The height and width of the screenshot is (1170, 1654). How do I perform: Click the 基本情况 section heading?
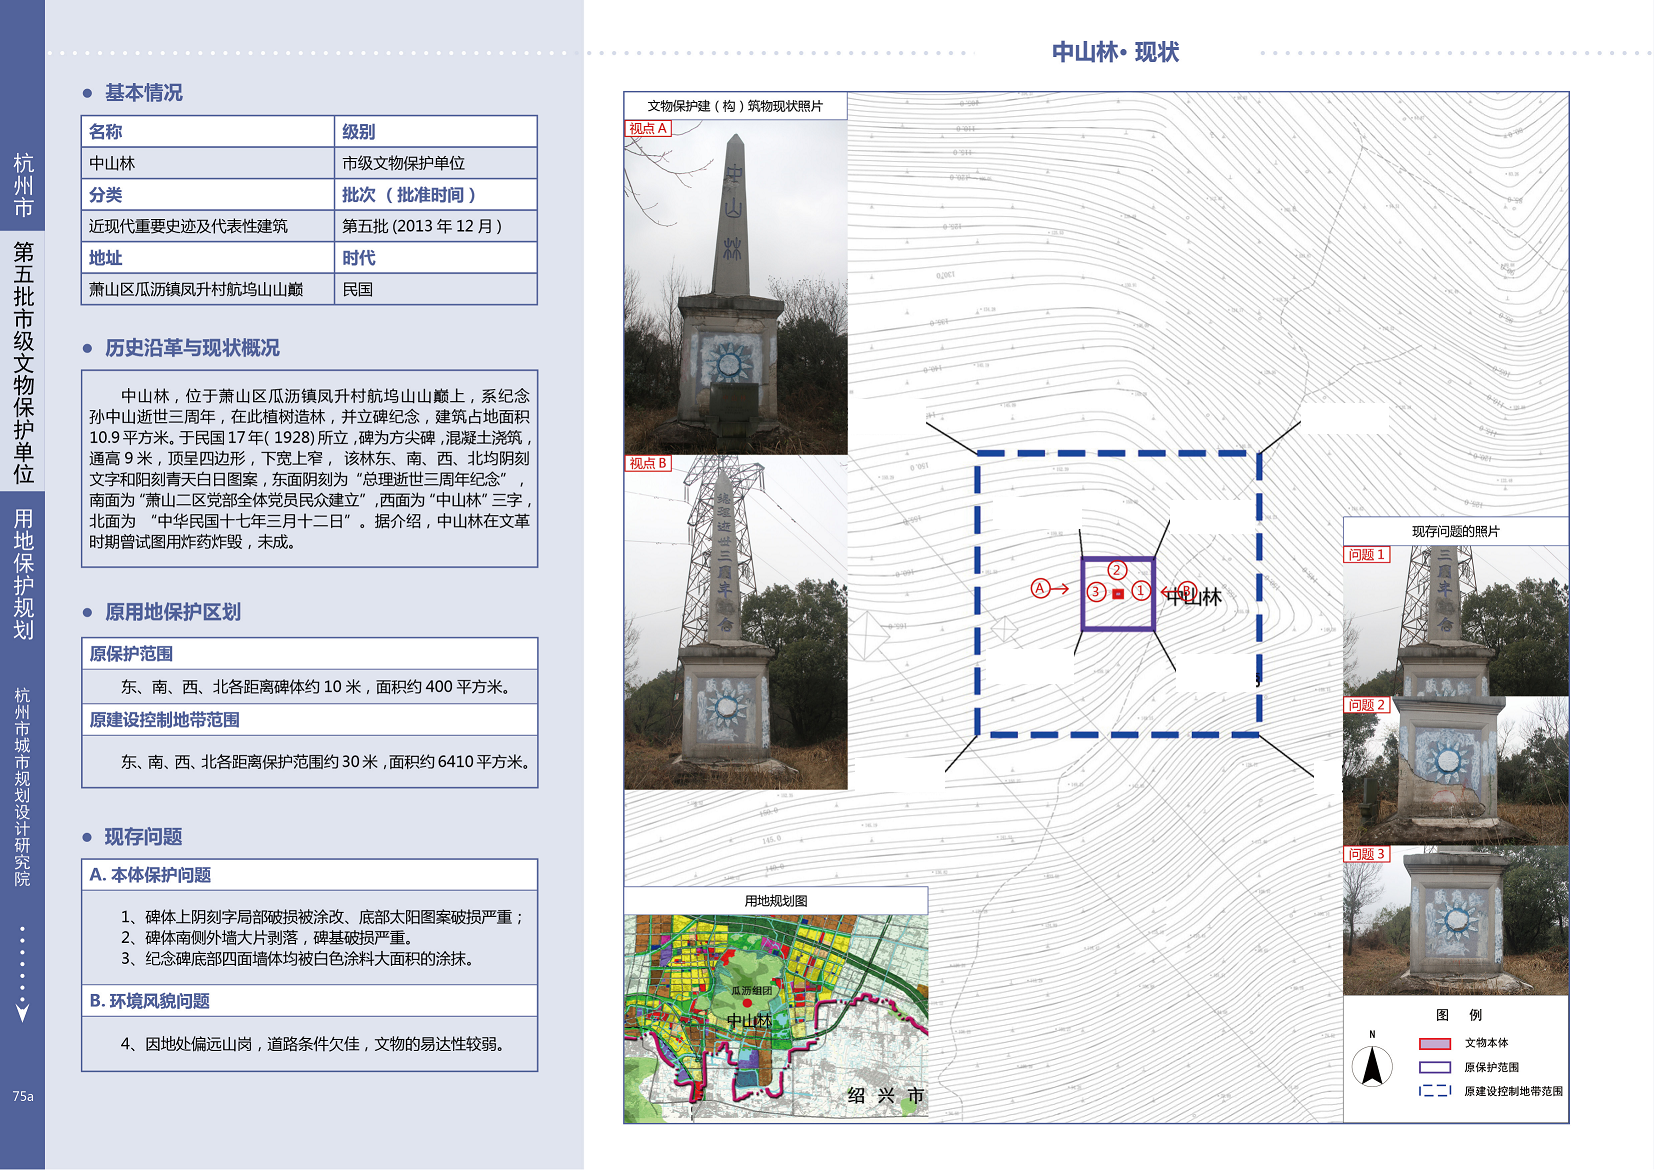tap(143, 93)
